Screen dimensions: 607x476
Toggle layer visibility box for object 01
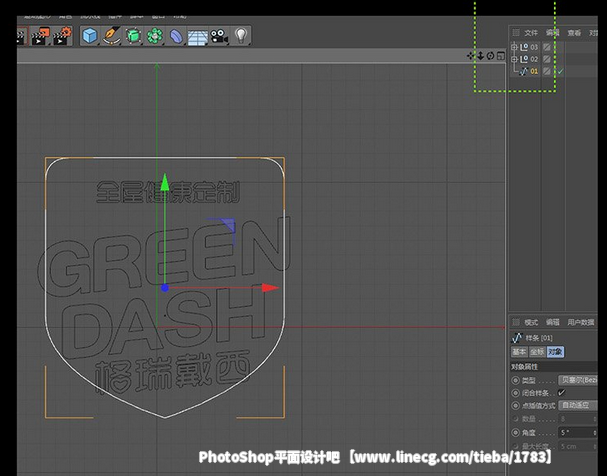547,71
